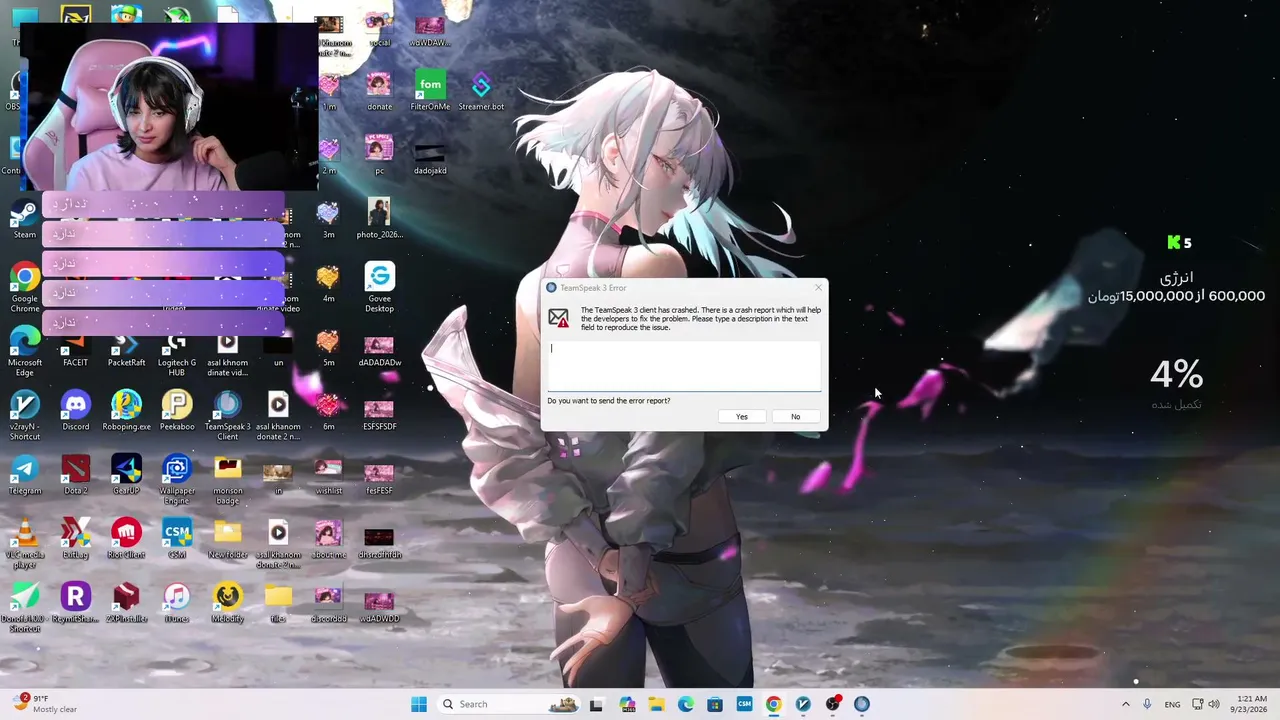This screenshot has width=1280, height=720.
Task: Switch to OBS Studio on the taskbar
Action: coord(832,704)
